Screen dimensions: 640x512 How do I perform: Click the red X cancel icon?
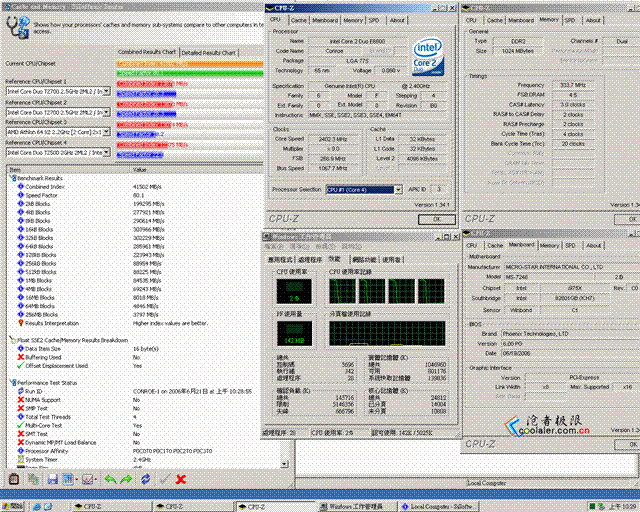(x=181, y=479)
